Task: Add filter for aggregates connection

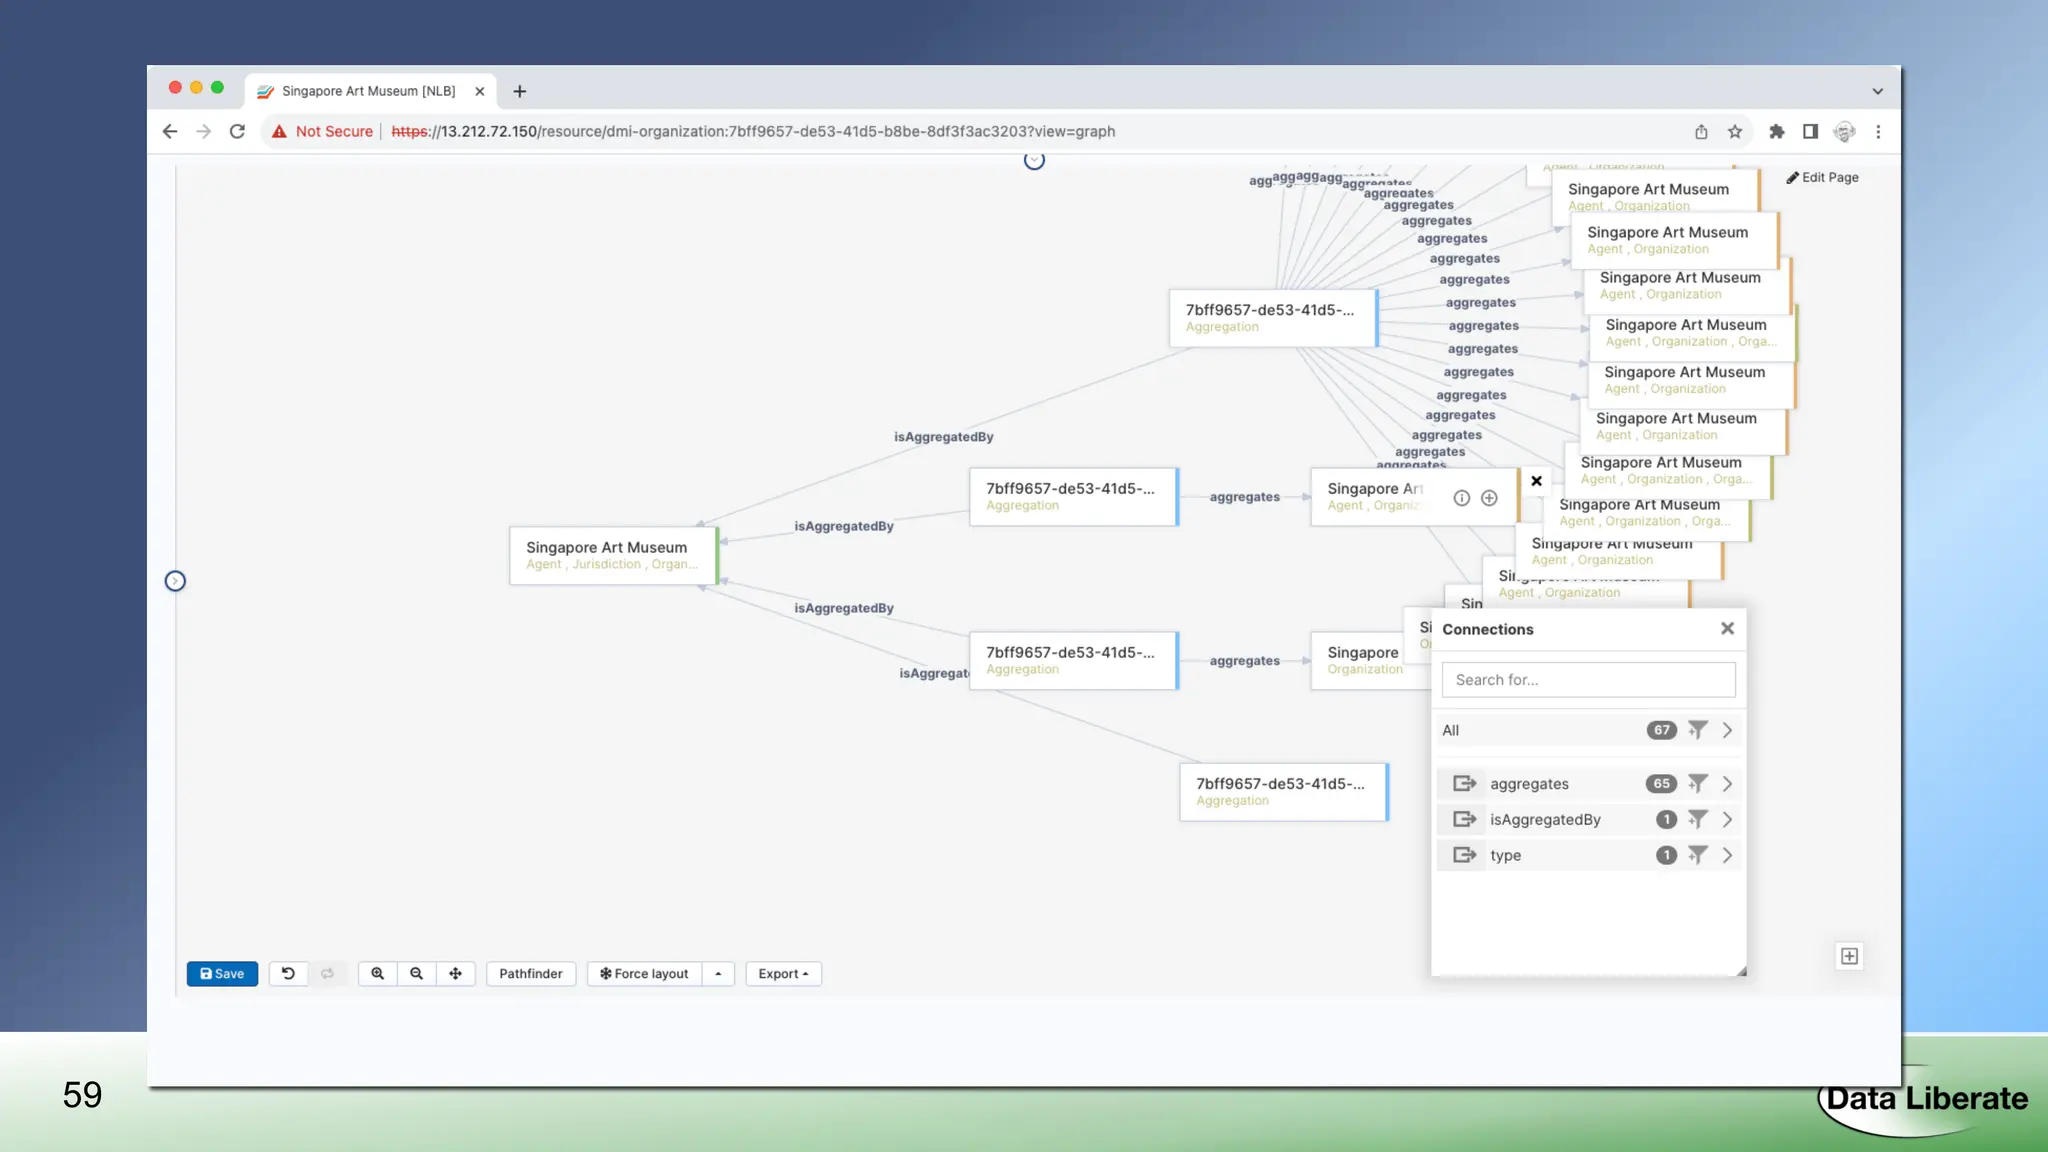Action: [x=1697, y=783]
